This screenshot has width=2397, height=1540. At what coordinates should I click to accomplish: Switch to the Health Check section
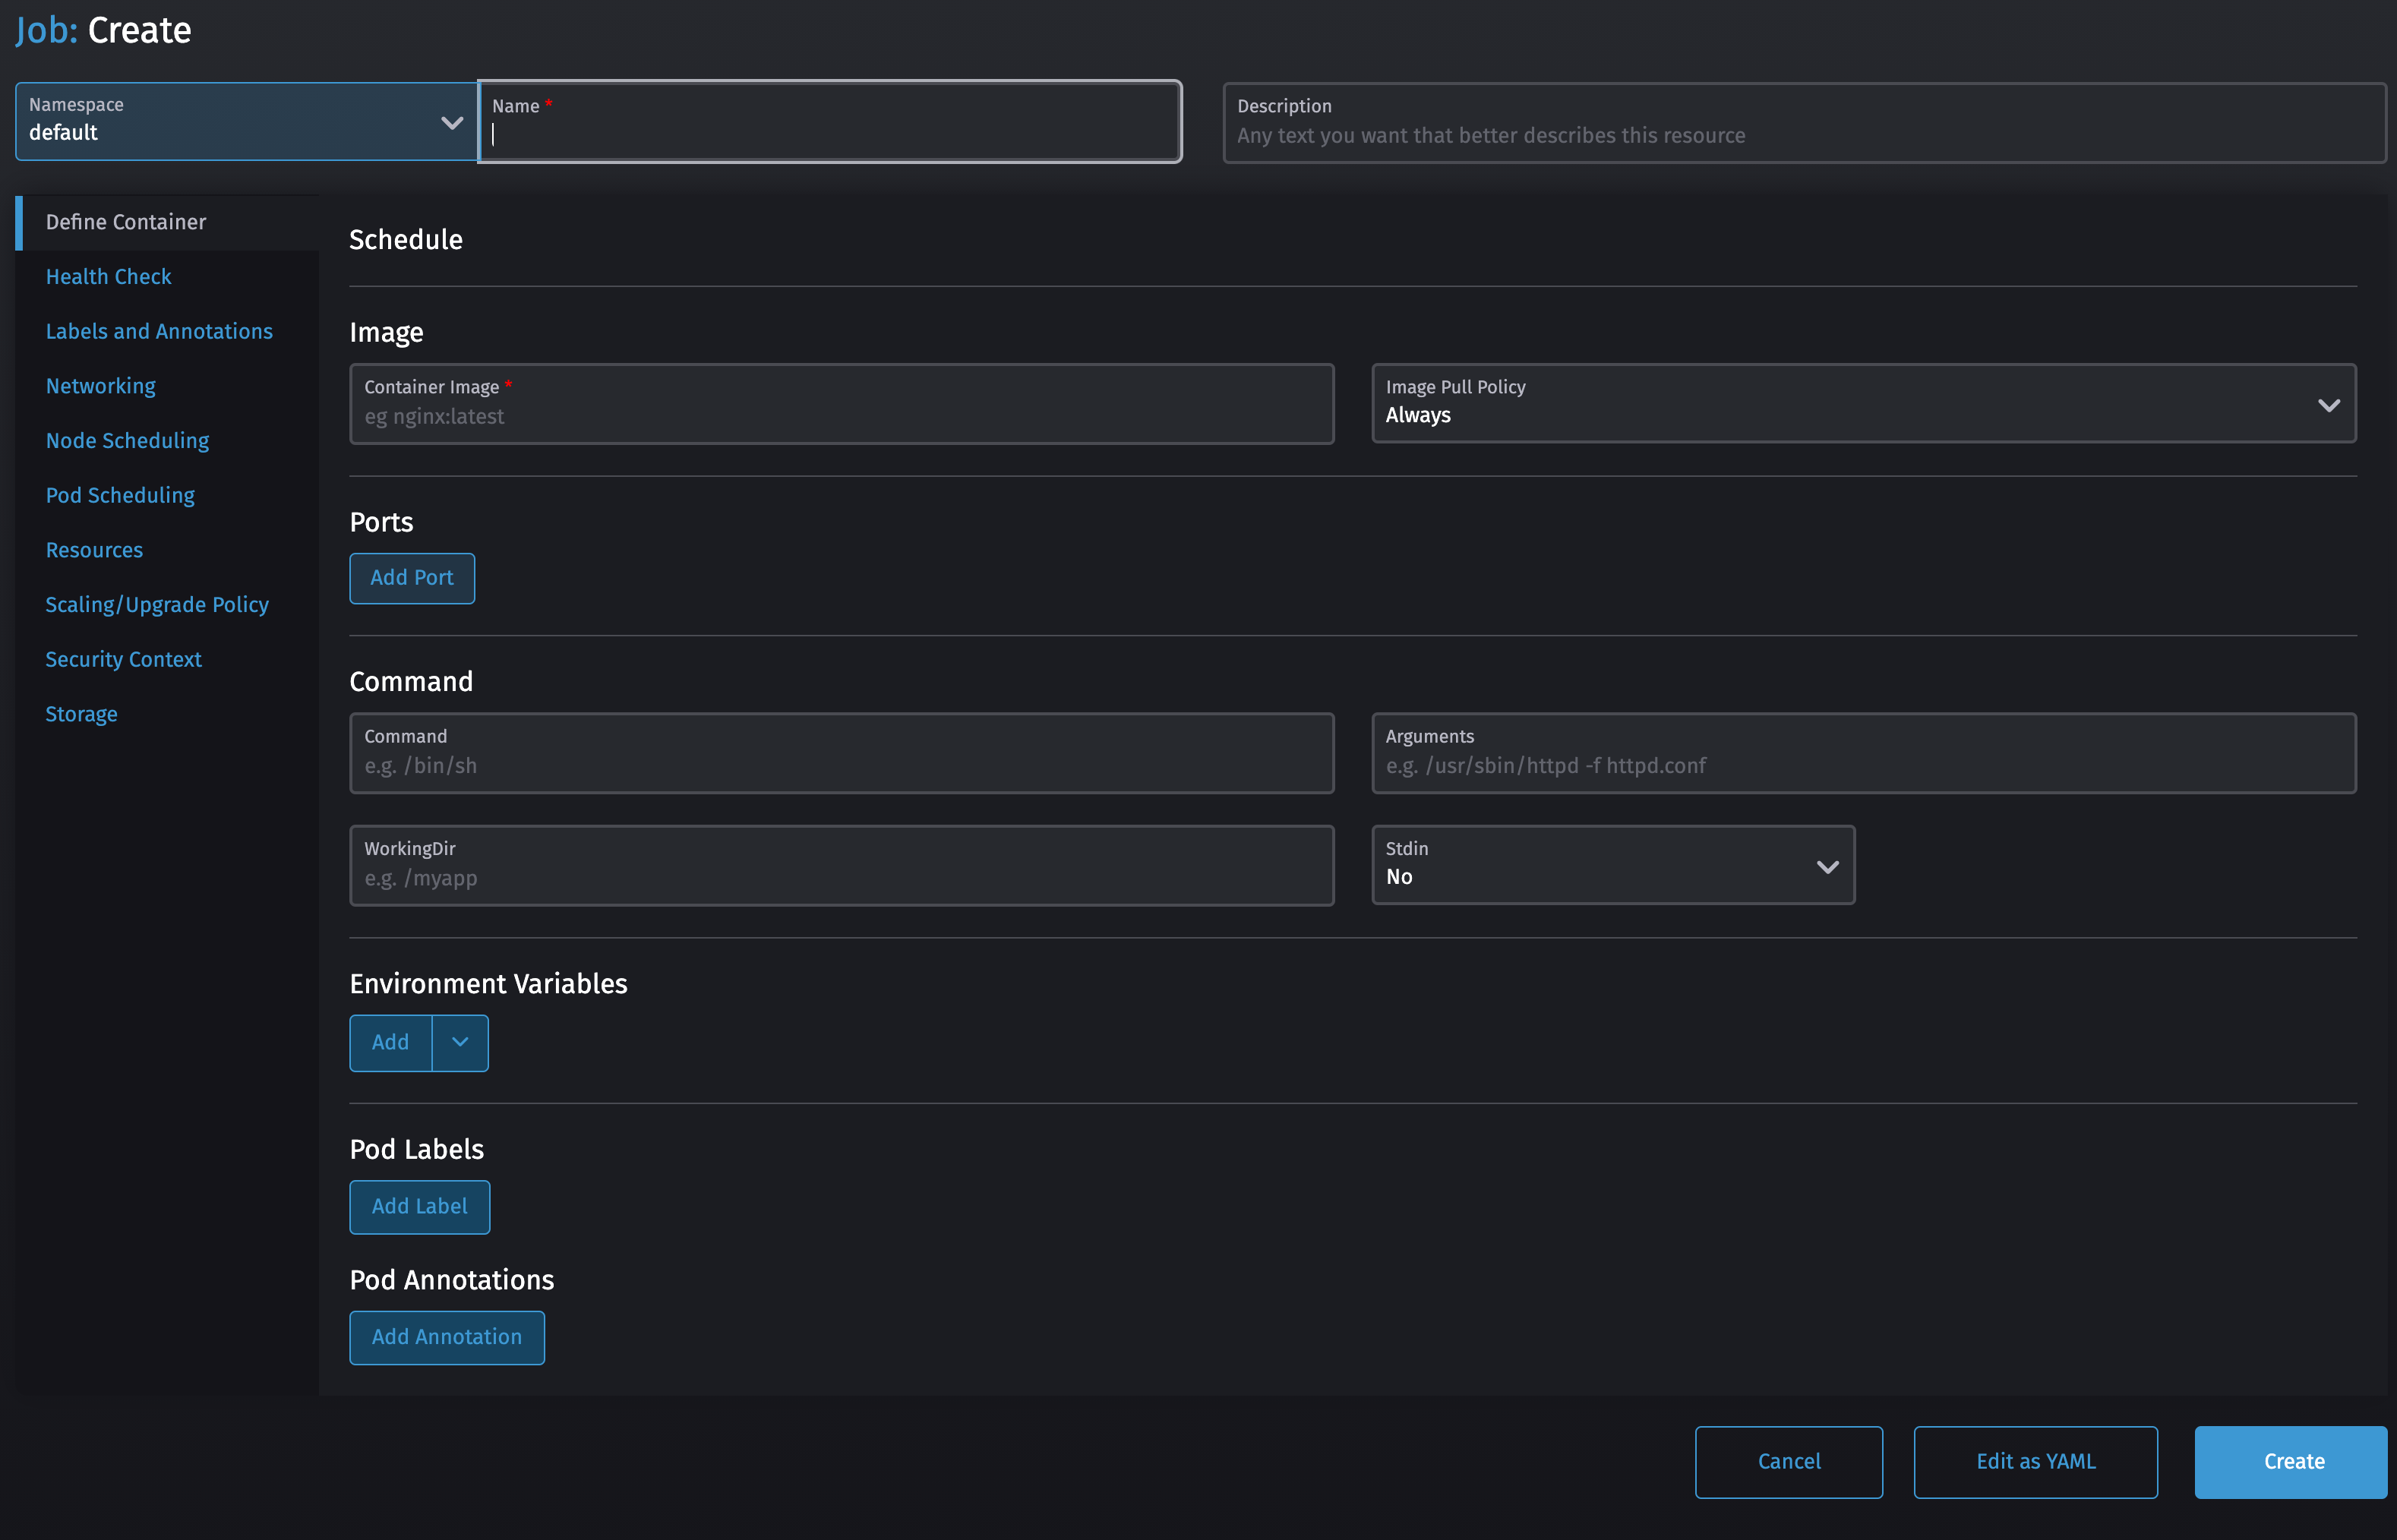click(108, 276)
